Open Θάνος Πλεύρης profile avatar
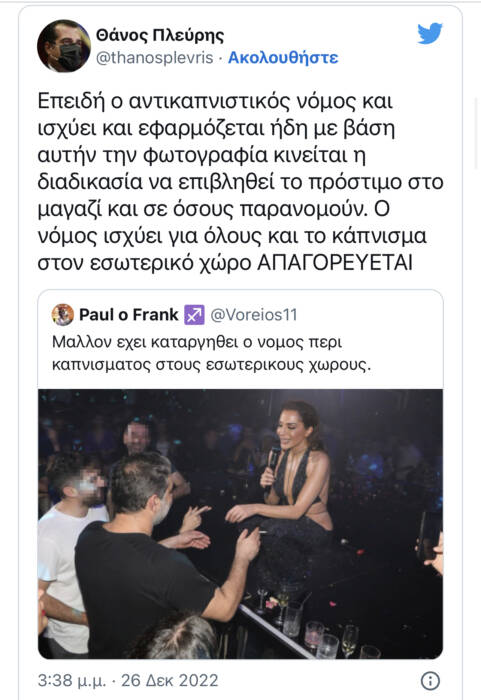 point(64,46)
